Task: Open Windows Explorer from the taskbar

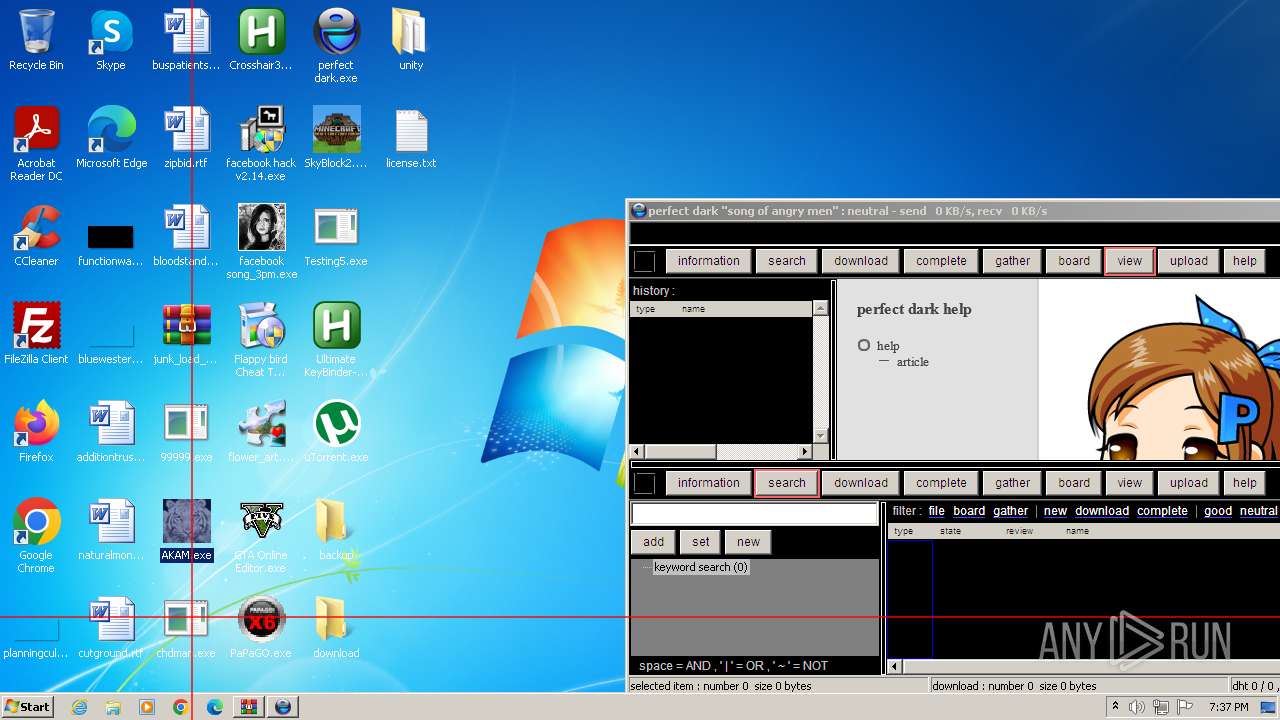Action: click(x=113, y=707)
